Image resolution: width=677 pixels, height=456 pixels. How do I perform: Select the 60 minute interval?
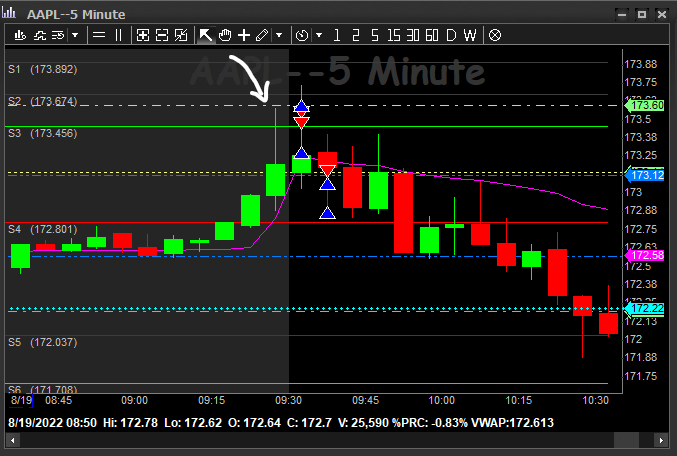[431, 35]
